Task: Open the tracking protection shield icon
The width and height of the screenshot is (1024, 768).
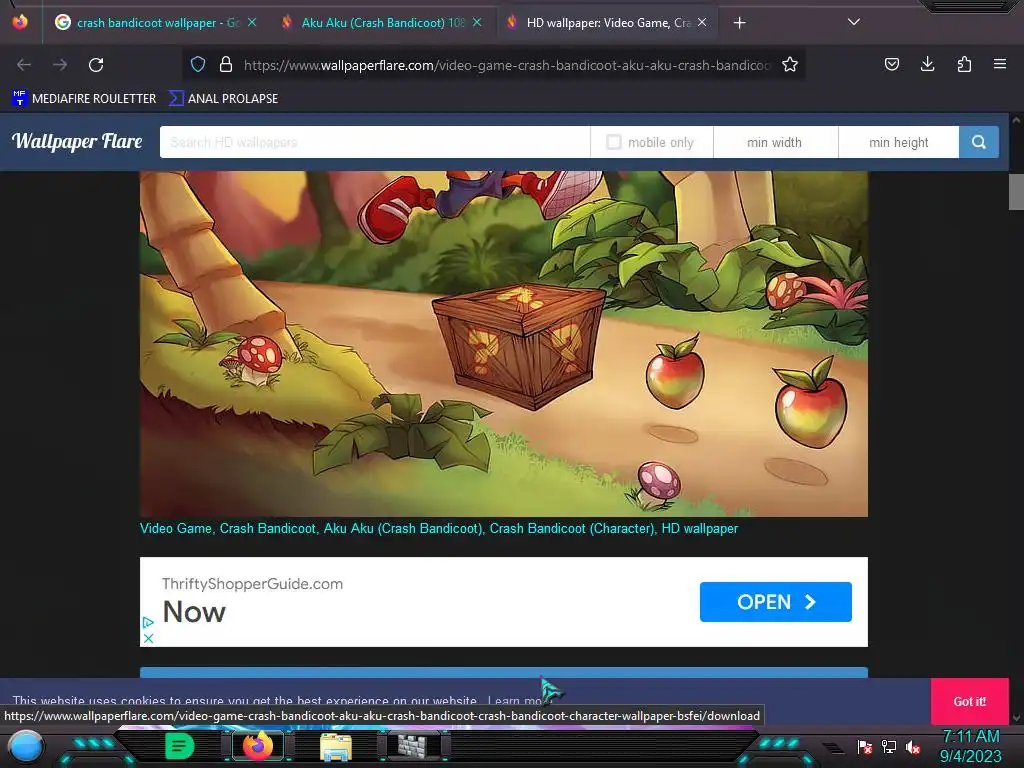Action: coord(198,65)
